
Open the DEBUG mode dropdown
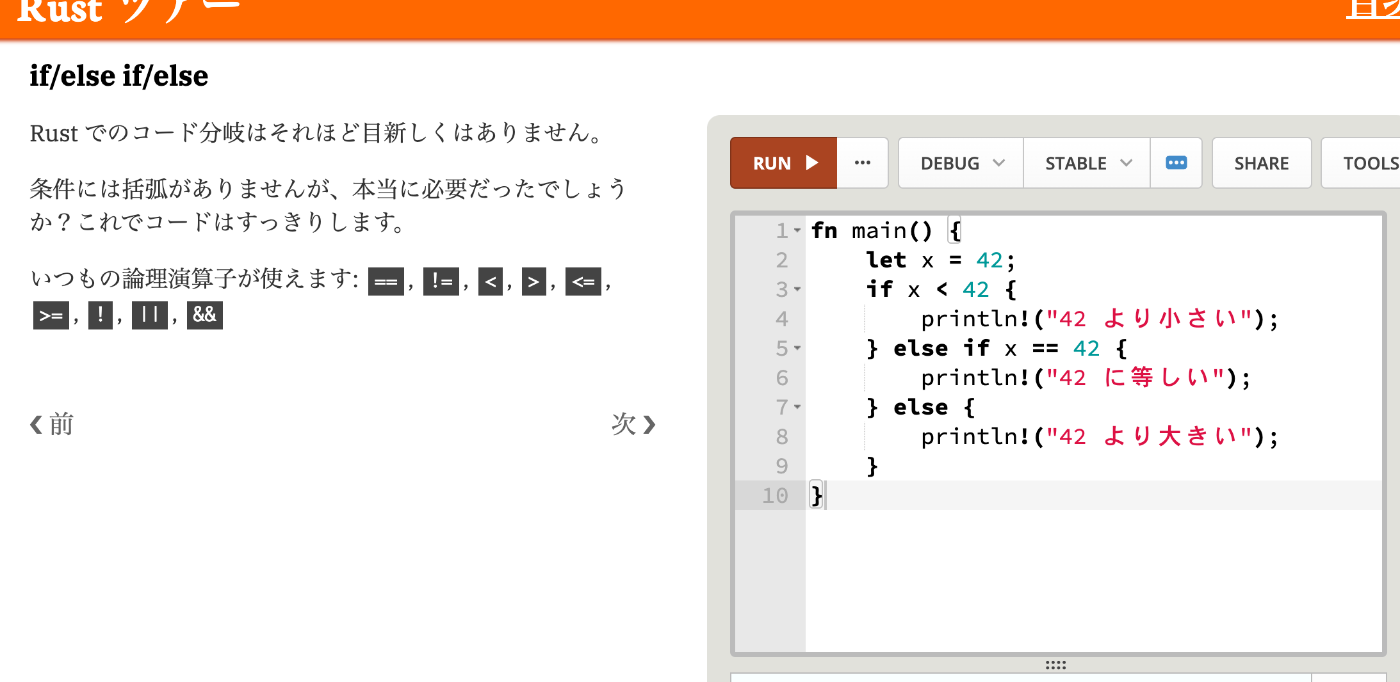tap(961, 163)
